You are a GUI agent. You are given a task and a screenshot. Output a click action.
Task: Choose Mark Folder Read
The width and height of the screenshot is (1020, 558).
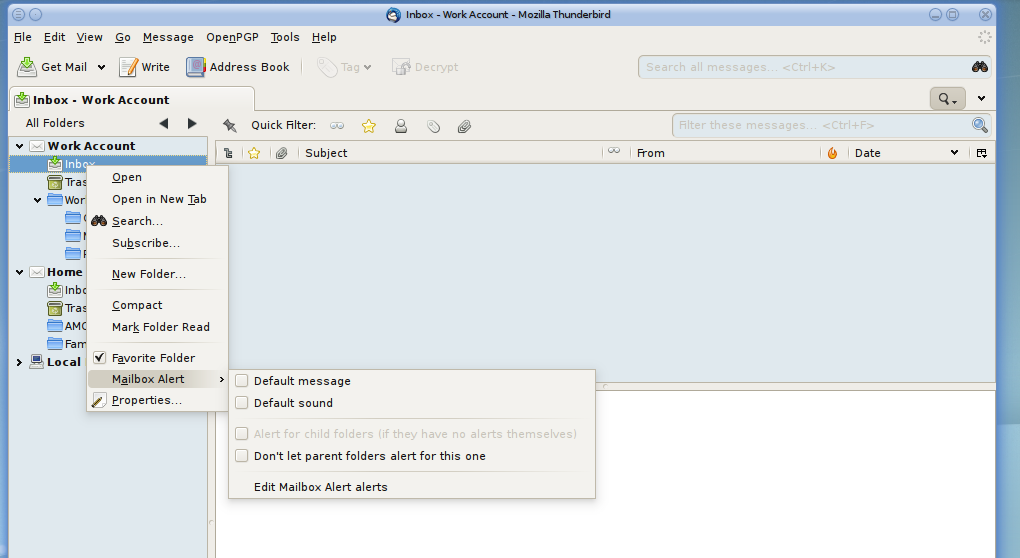tap(157, 327)
